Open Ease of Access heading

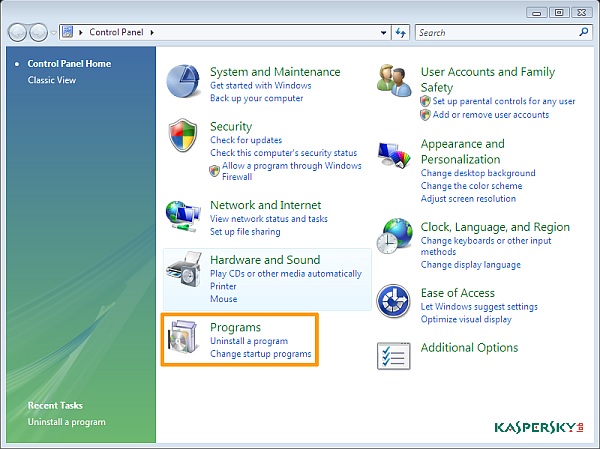458,293
